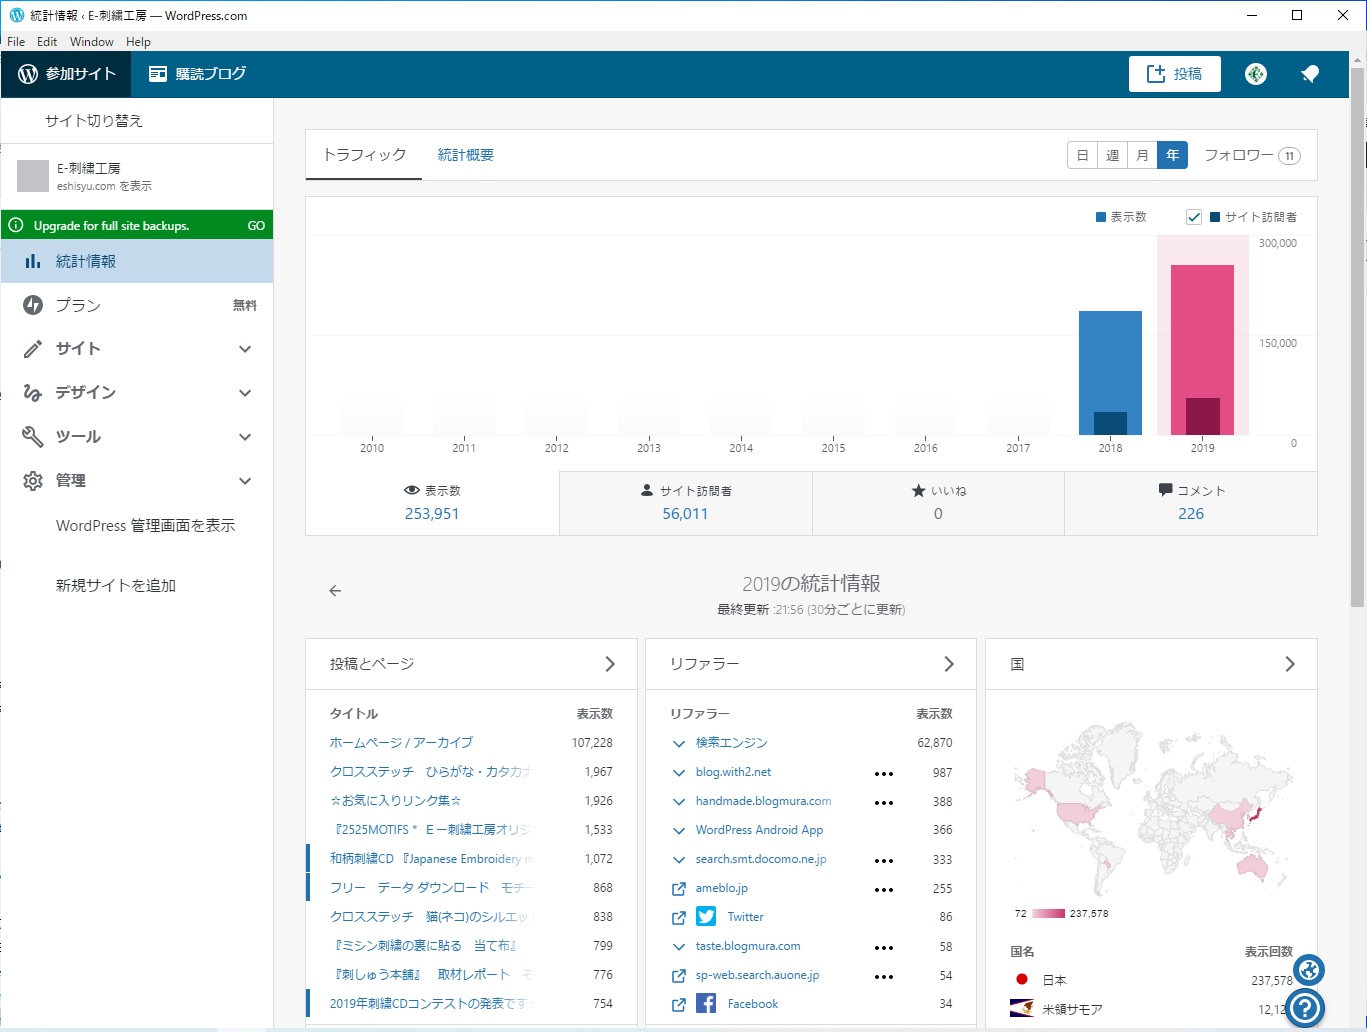Click the info icon on upgrade banner
Image resolution: width=1367 pixels, height=1032 pixels.
pos(16,225)
